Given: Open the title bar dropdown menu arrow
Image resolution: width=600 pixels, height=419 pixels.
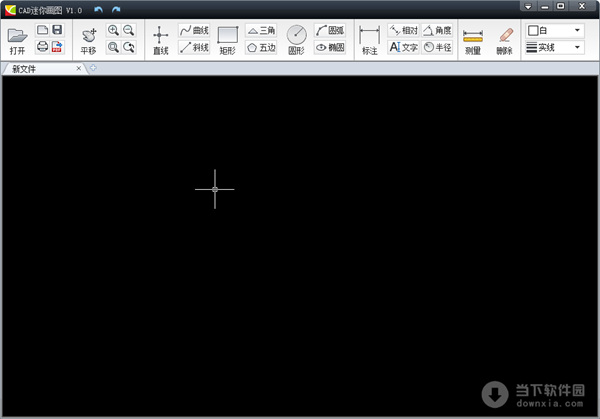Looking at the screenshot, I should 527,8.
